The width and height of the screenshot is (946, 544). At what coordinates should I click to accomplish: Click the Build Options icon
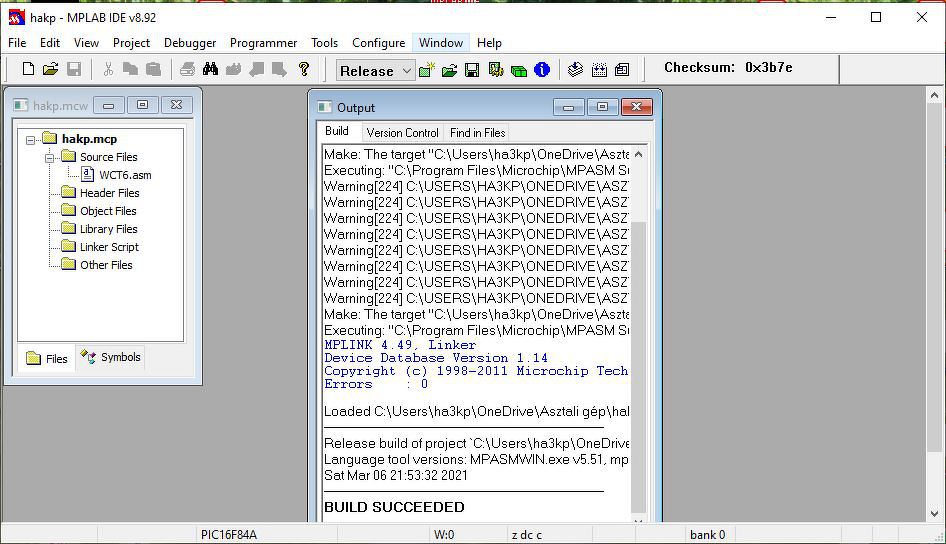(x=496, y=70)
